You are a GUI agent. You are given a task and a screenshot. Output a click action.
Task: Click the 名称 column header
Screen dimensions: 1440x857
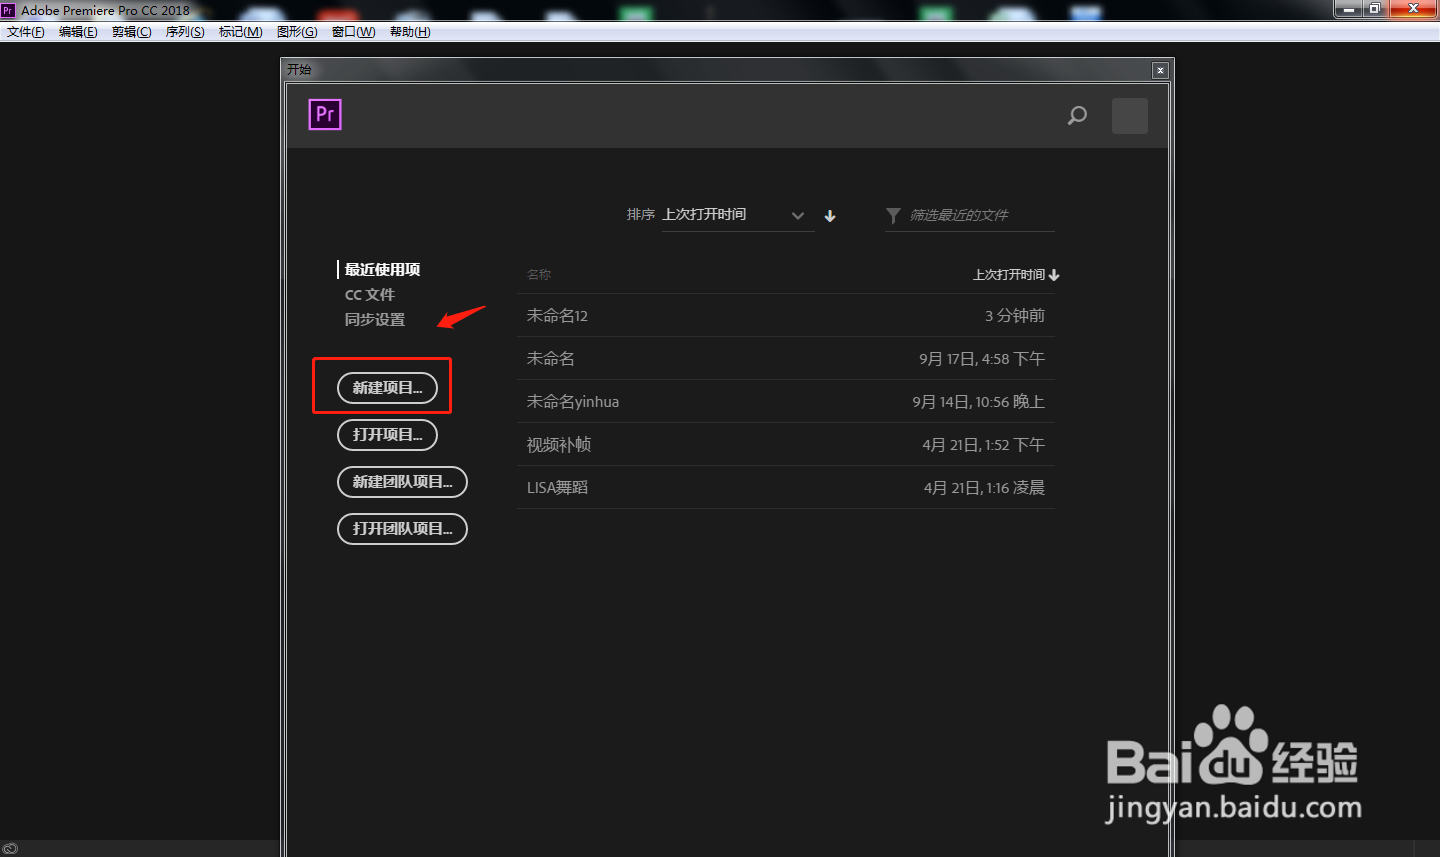coord(539,275)
